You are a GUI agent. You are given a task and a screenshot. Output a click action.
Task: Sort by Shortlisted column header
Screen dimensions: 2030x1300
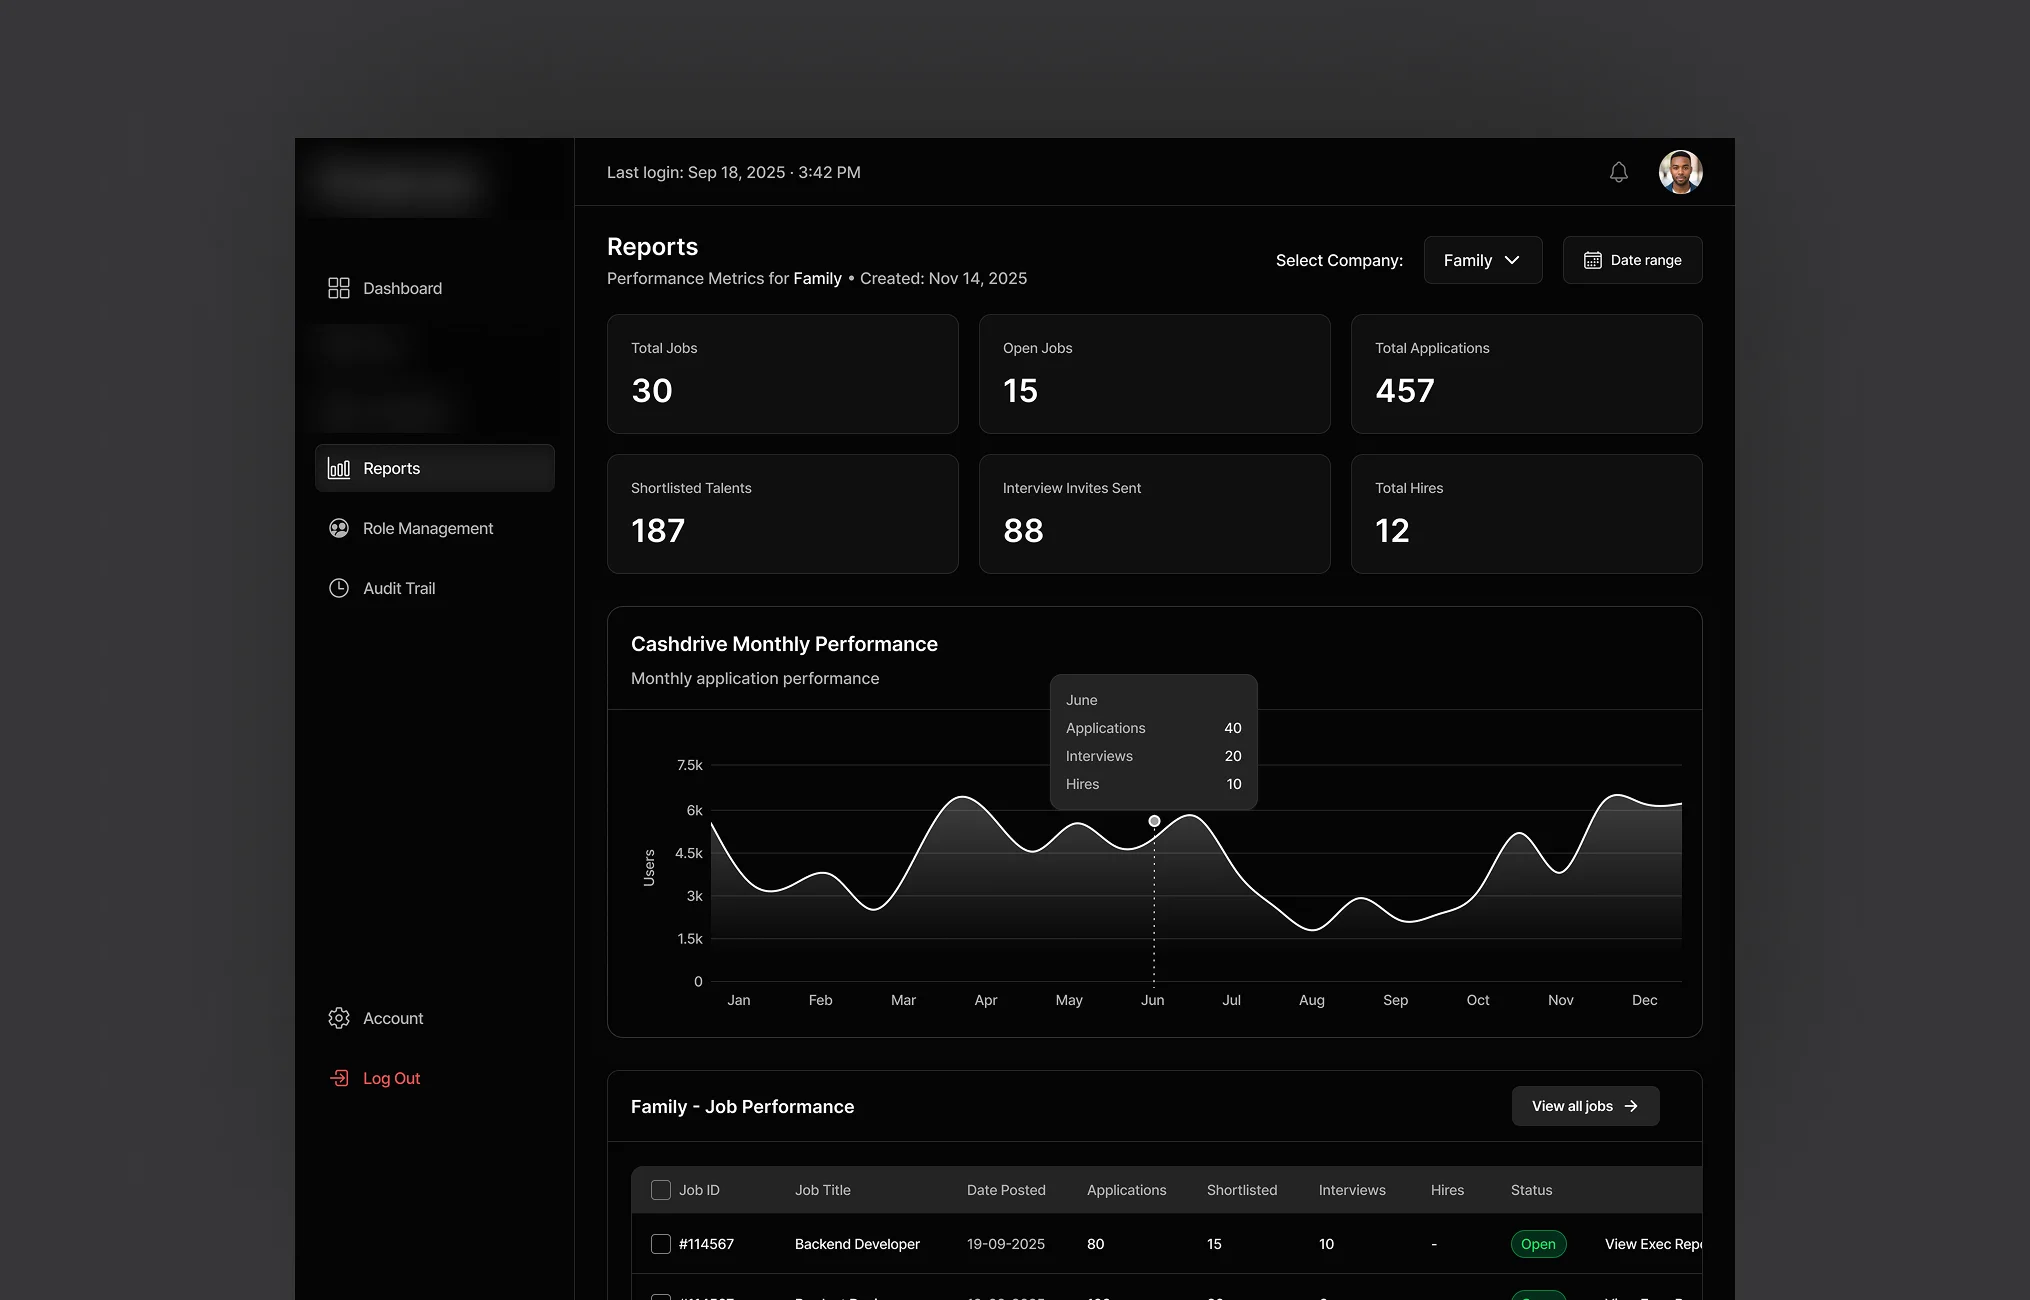[1242, 1190]
